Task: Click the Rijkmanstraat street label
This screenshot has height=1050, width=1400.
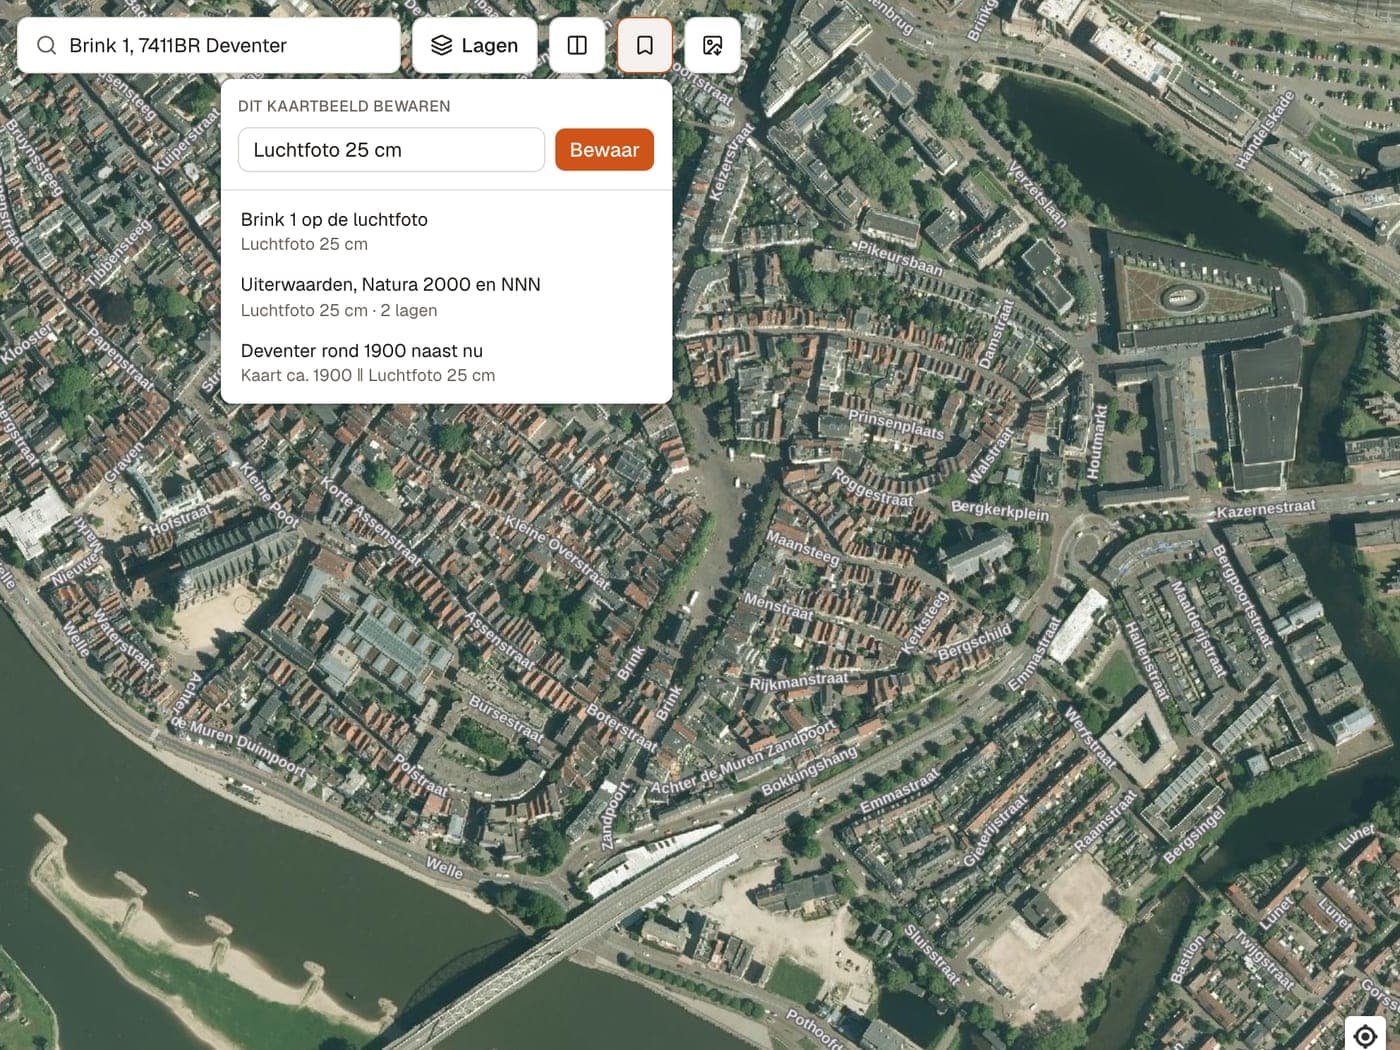Action: point(799,681)
